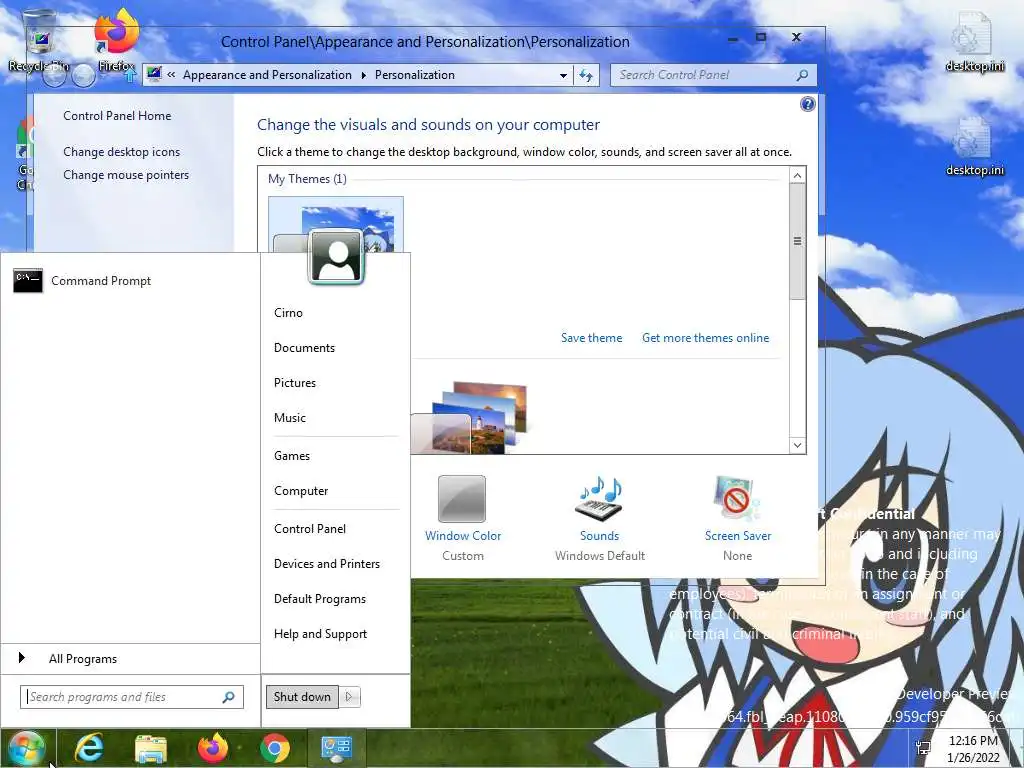Open Documents from Start menu

pyautogui.click(x=304, y=348)
